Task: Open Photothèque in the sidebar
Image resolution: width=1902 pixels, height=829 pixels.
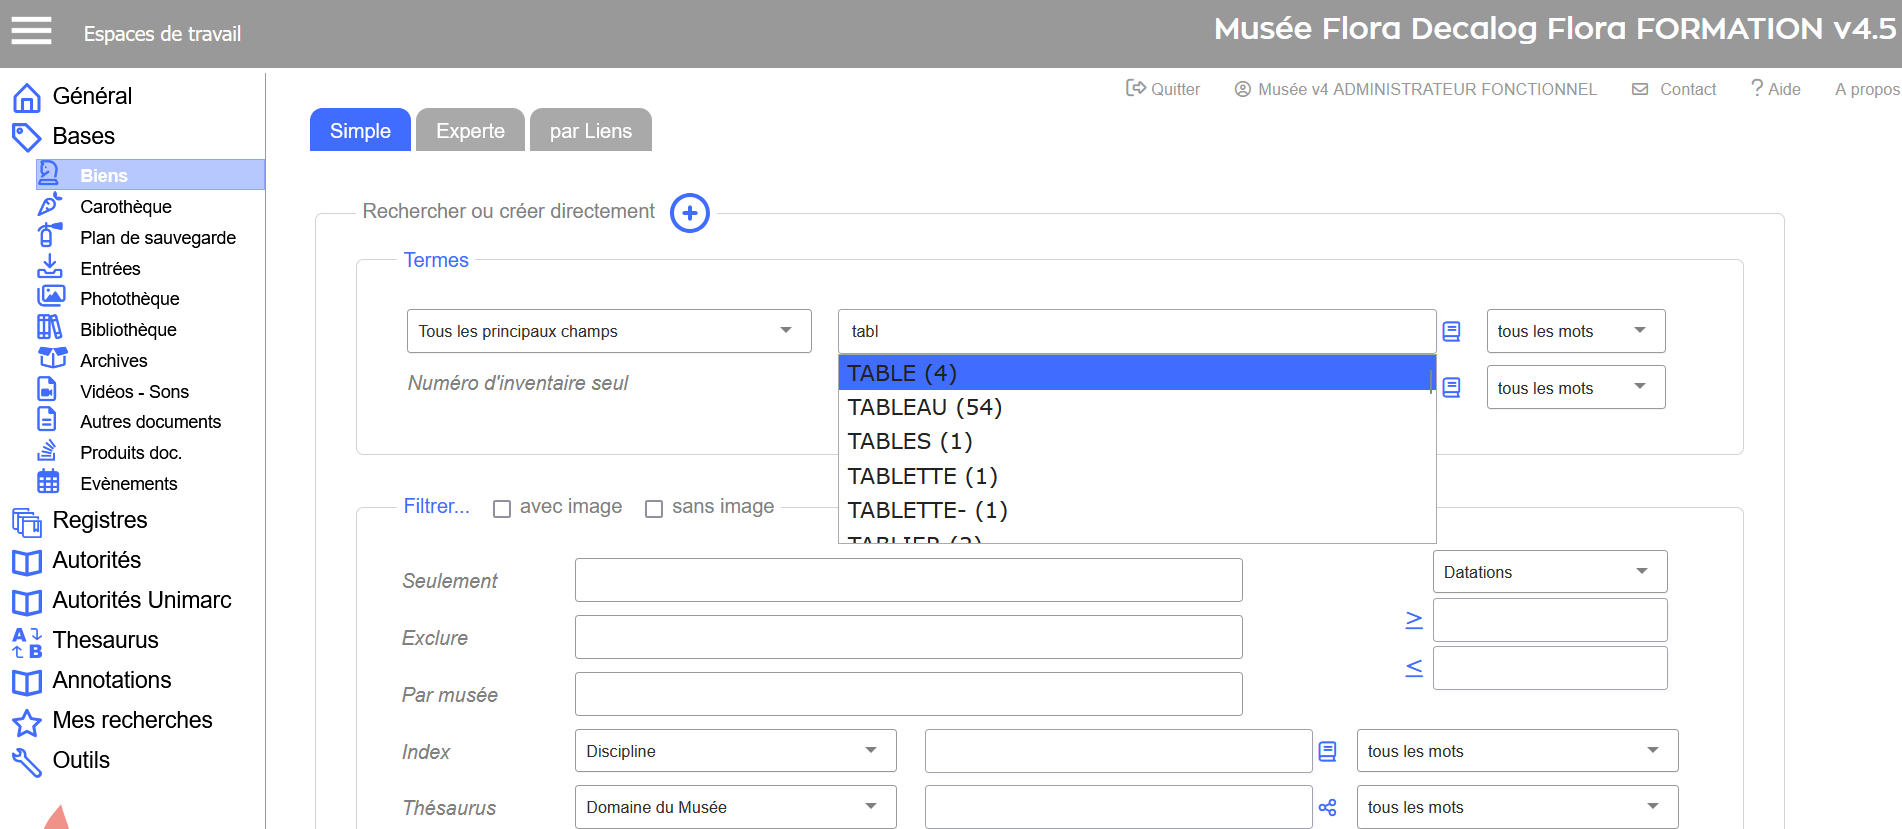Action: tap(129, 299)
